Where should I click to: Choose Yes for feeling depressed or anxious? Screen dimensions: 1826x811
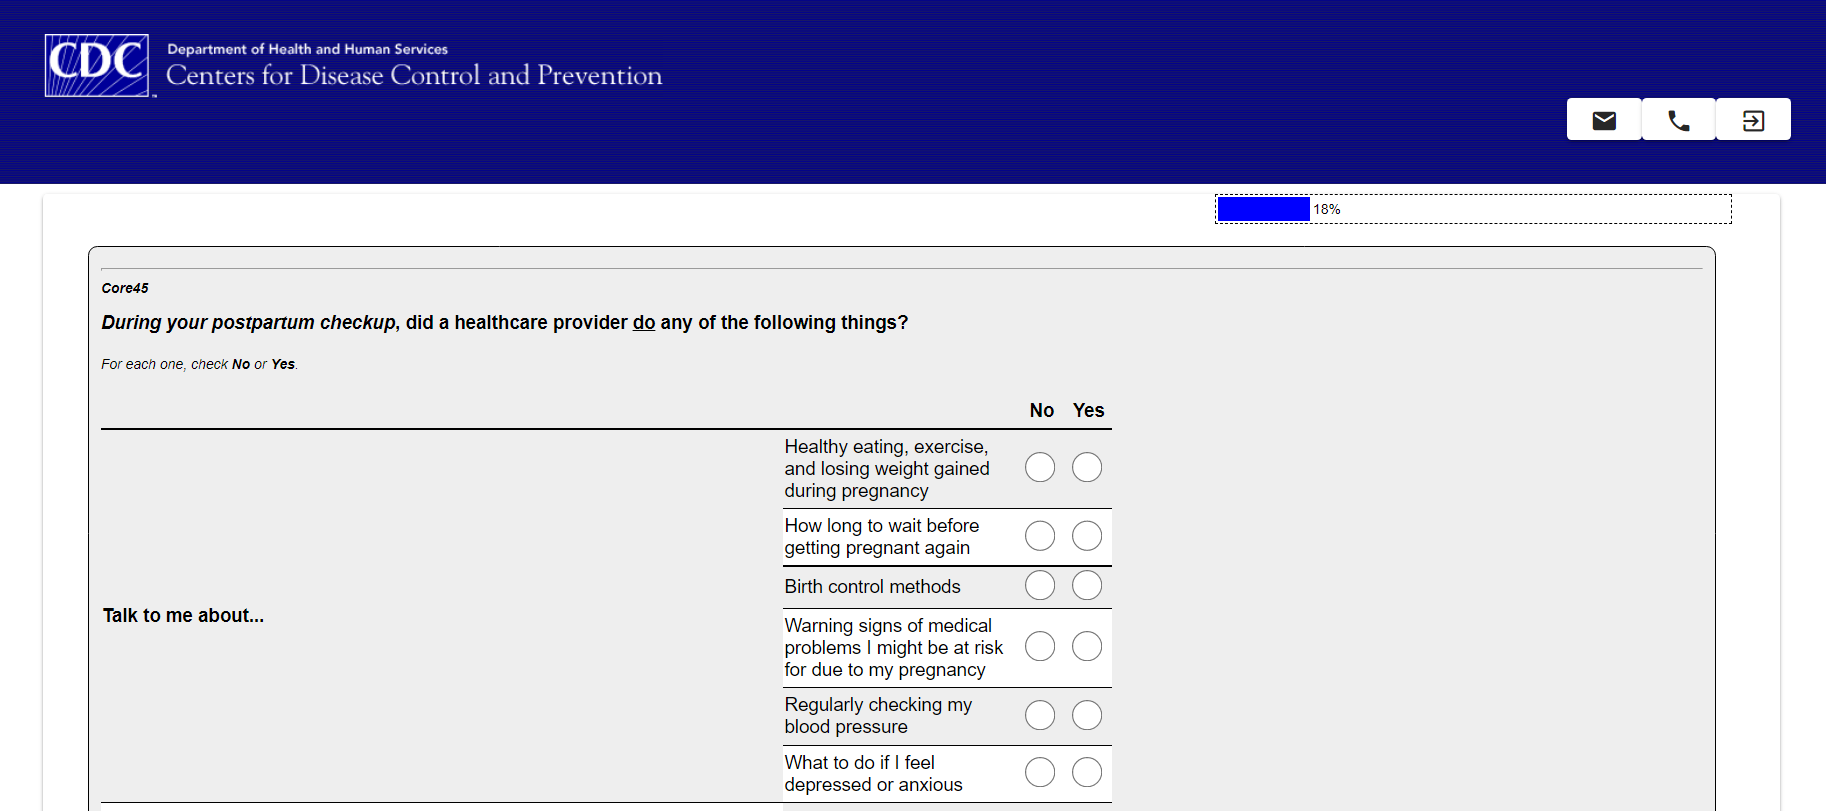point(1087,772)
